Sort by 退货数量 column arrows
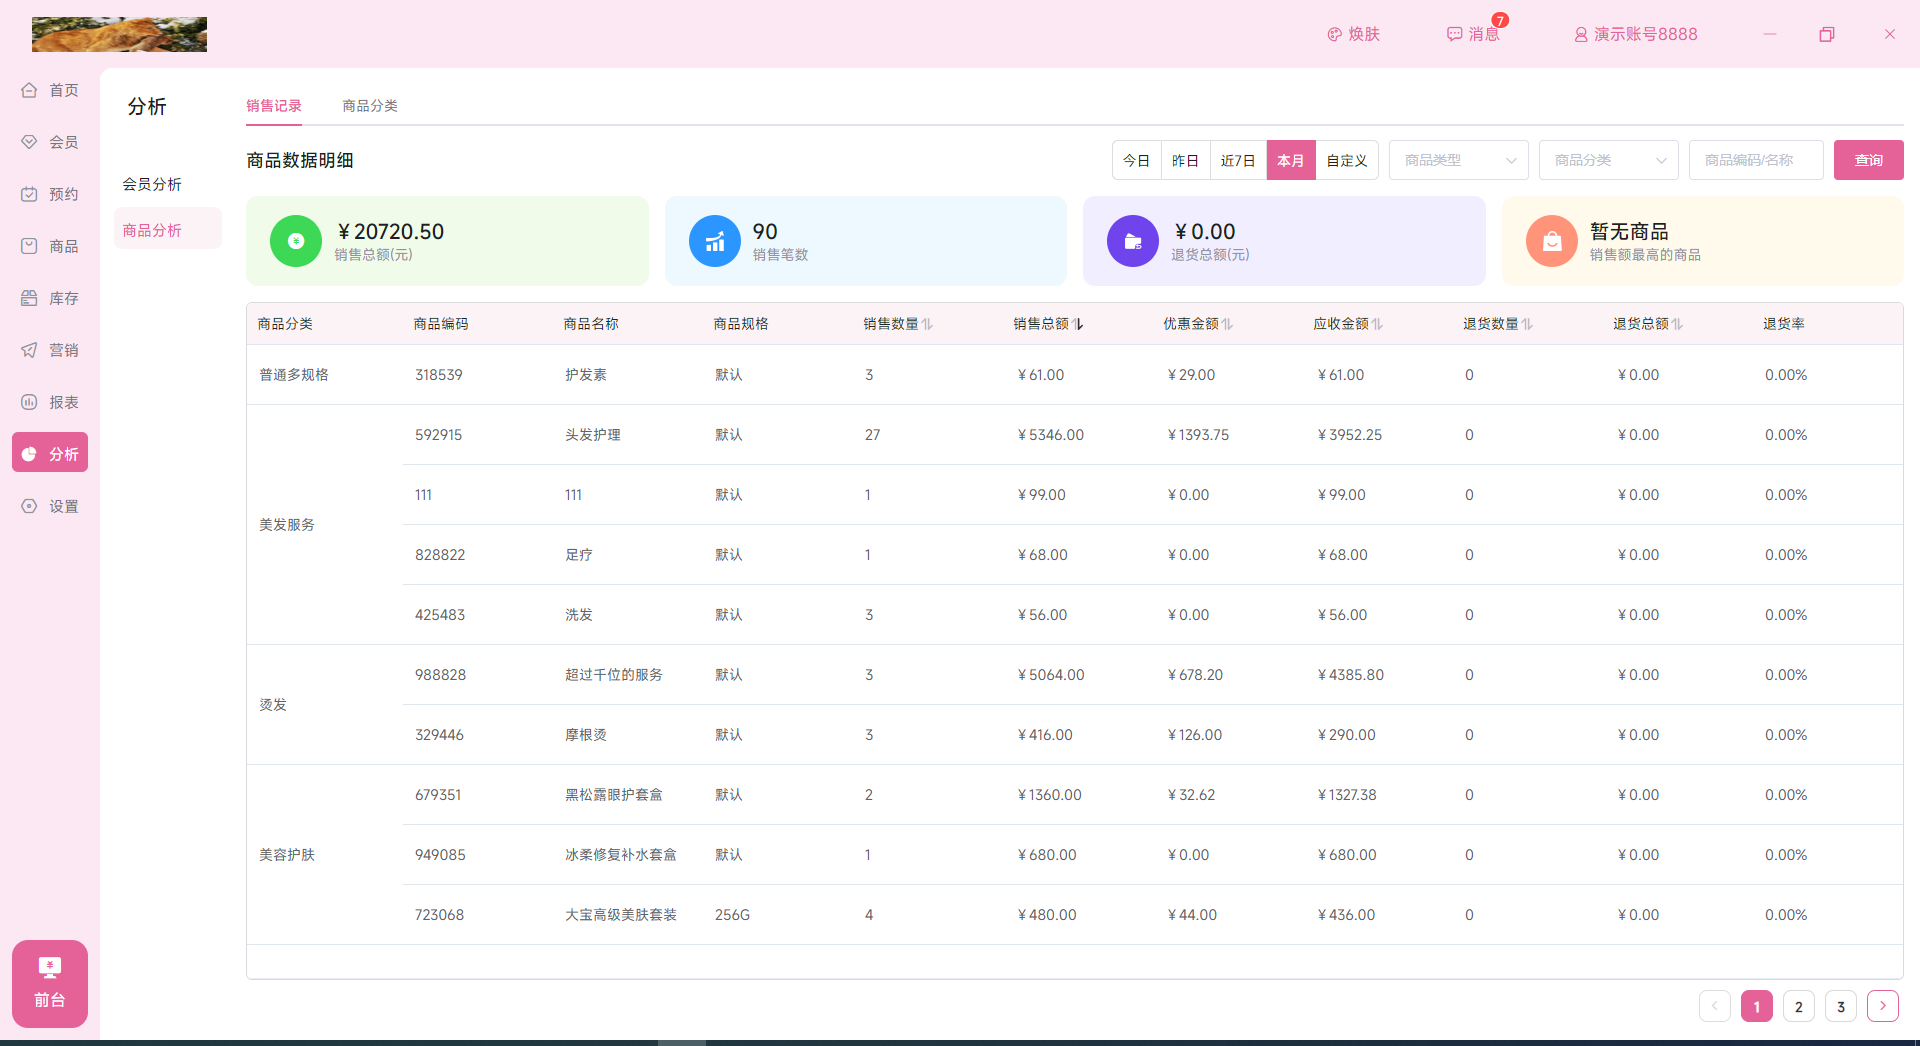The width and height of the screenshot is (1920, 1046). point(1528,324)
